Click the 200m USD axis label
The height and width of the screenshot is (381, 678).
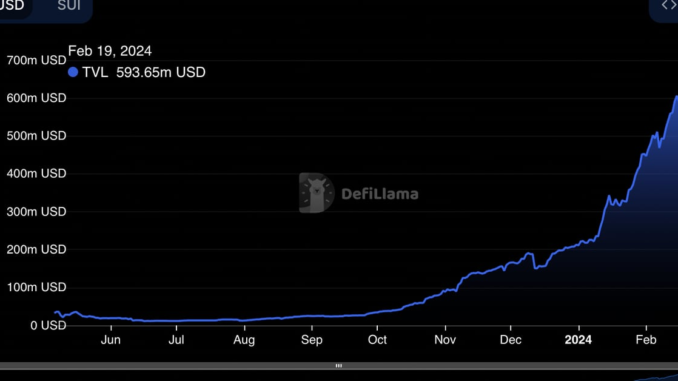tap(36, 250)
